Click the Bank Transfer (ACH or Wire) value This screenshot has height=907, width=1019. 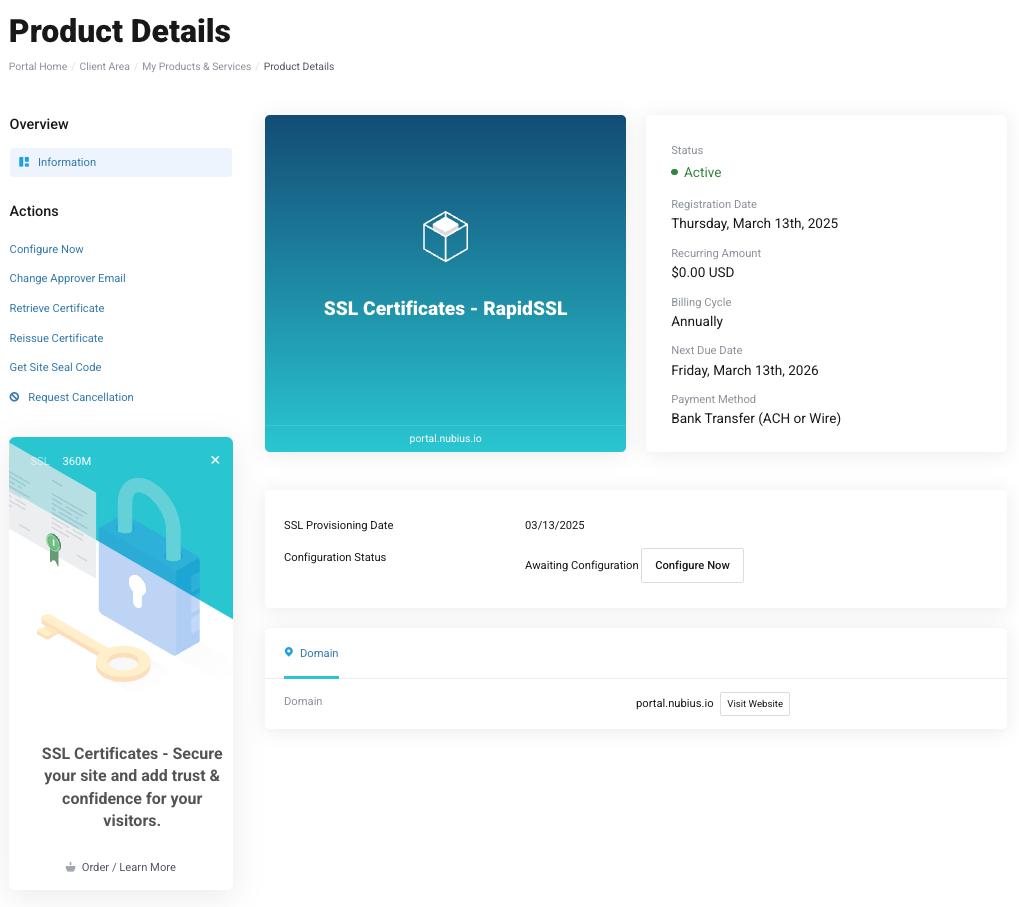point(756,418)
